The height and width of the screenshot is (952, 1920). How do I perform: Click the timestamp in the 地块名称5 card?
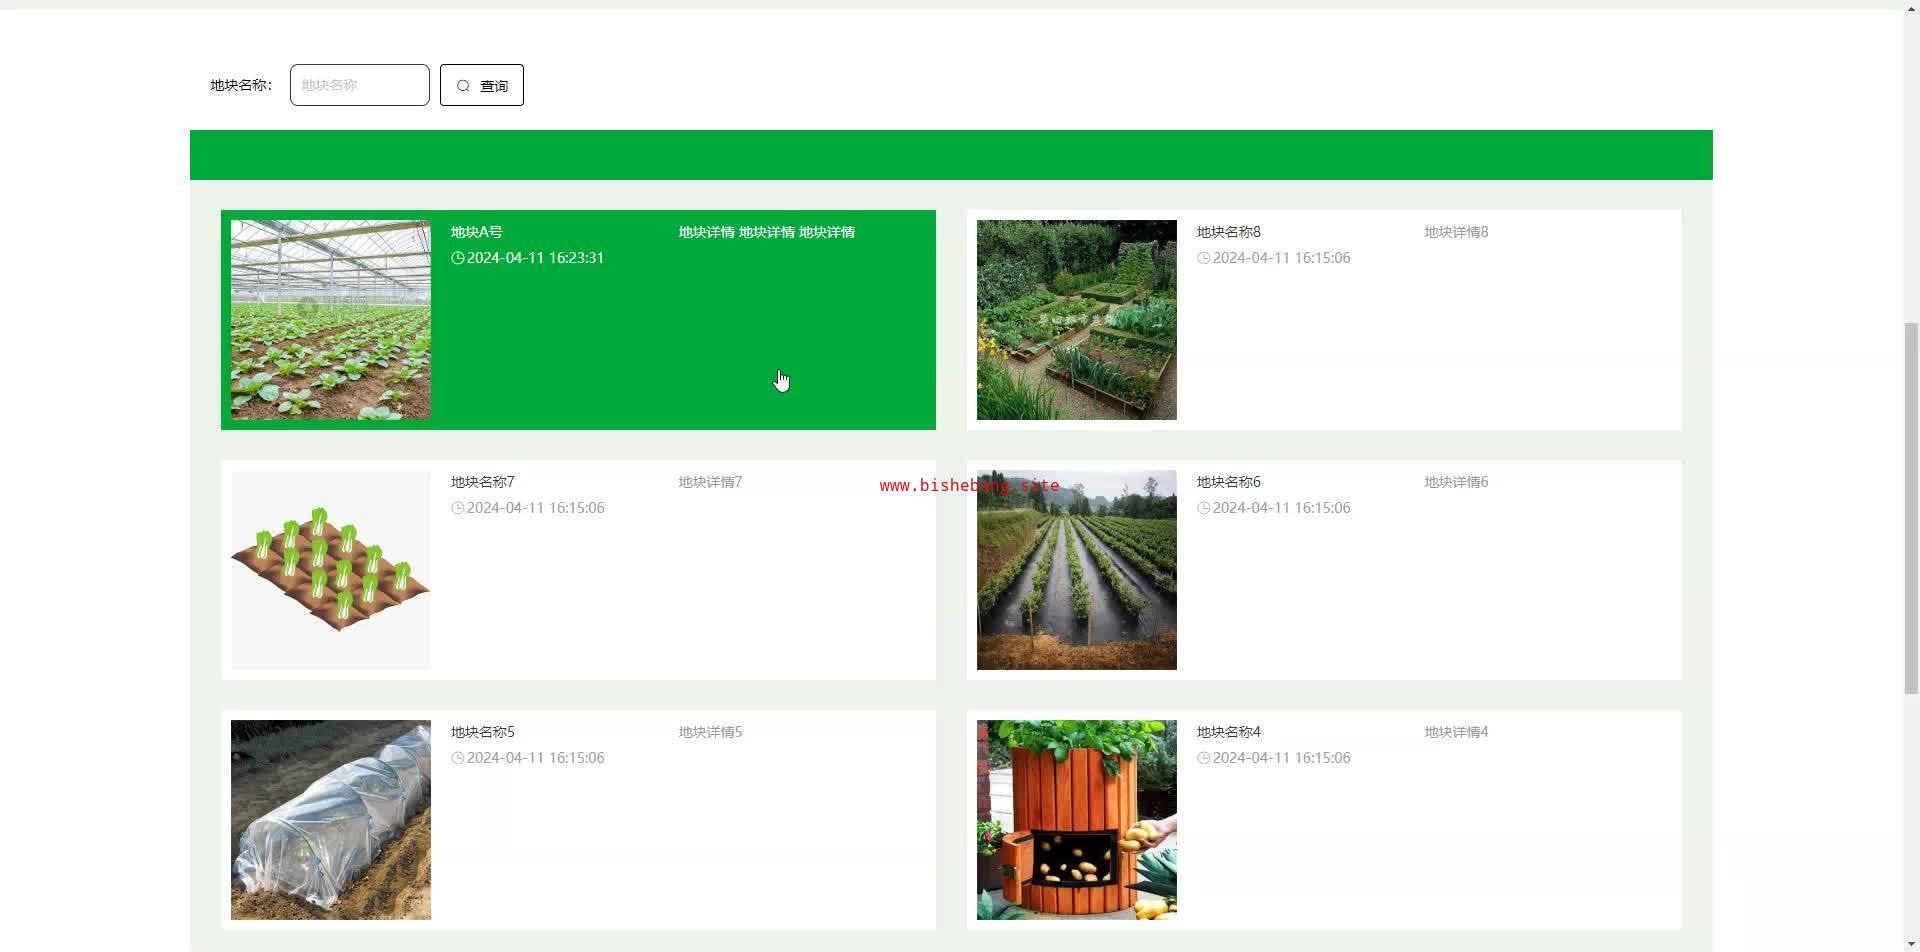[x=536, y=758]
